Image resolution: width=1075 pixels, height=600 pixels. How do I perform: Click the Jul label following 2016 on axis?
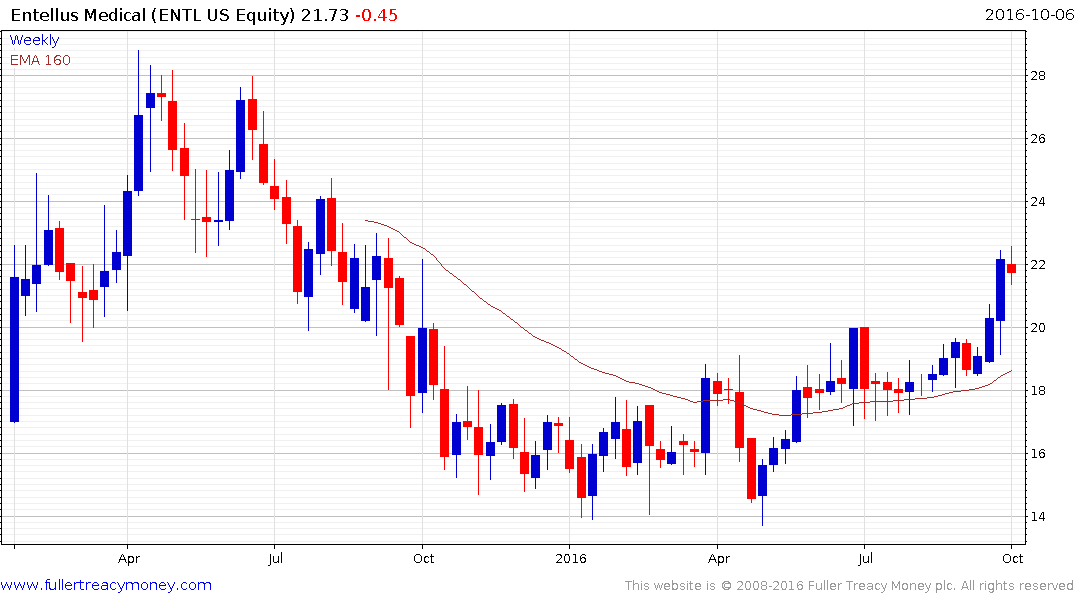click(865, 559)
